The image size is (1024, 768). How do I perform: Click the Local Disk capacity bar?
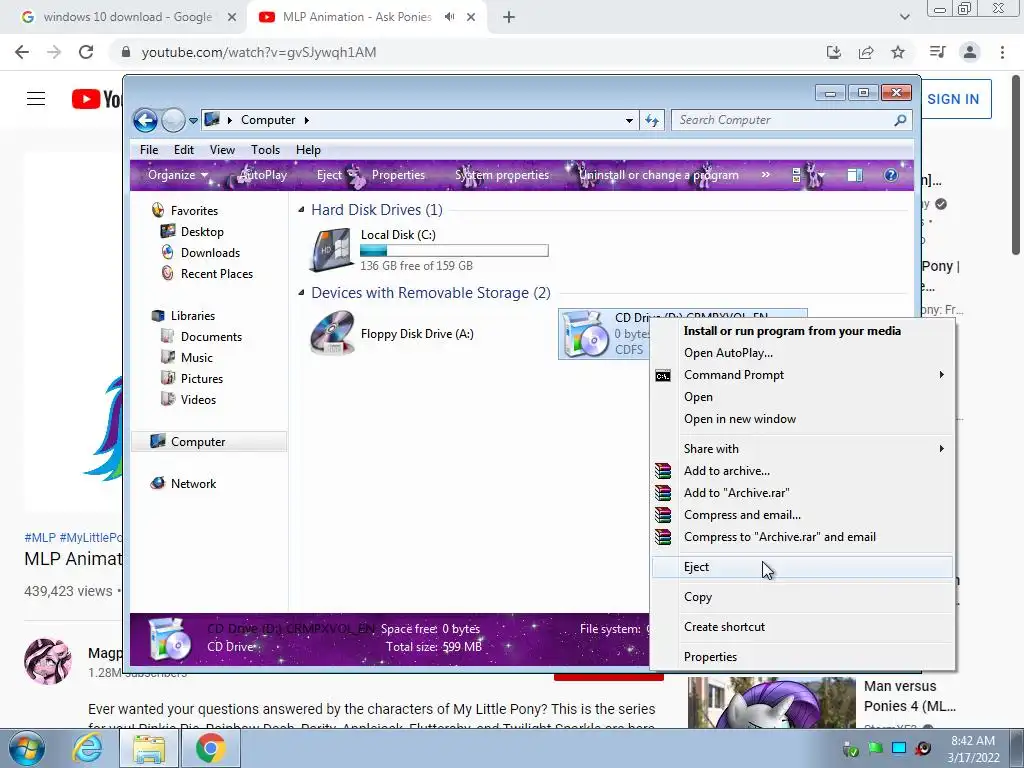click(454, 250)
